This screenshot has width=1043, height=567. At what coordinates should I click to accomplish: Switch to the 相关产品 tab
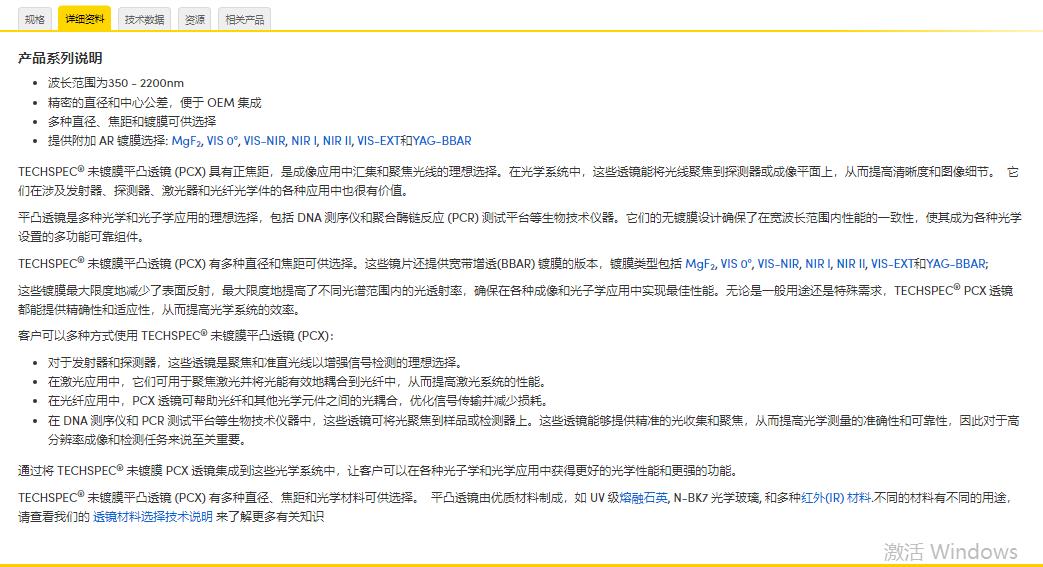click(x=244, y=19)
